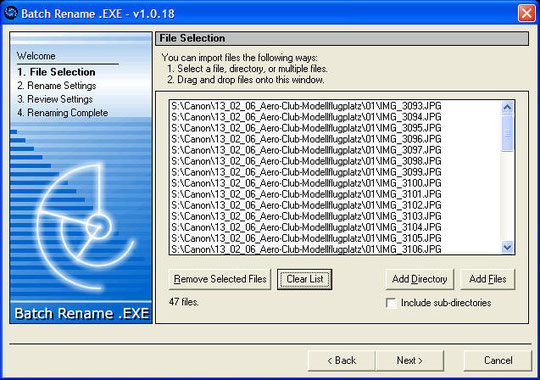540x380 pixels.
Task: Go back with the Back button
Action: tap(341, 360)
